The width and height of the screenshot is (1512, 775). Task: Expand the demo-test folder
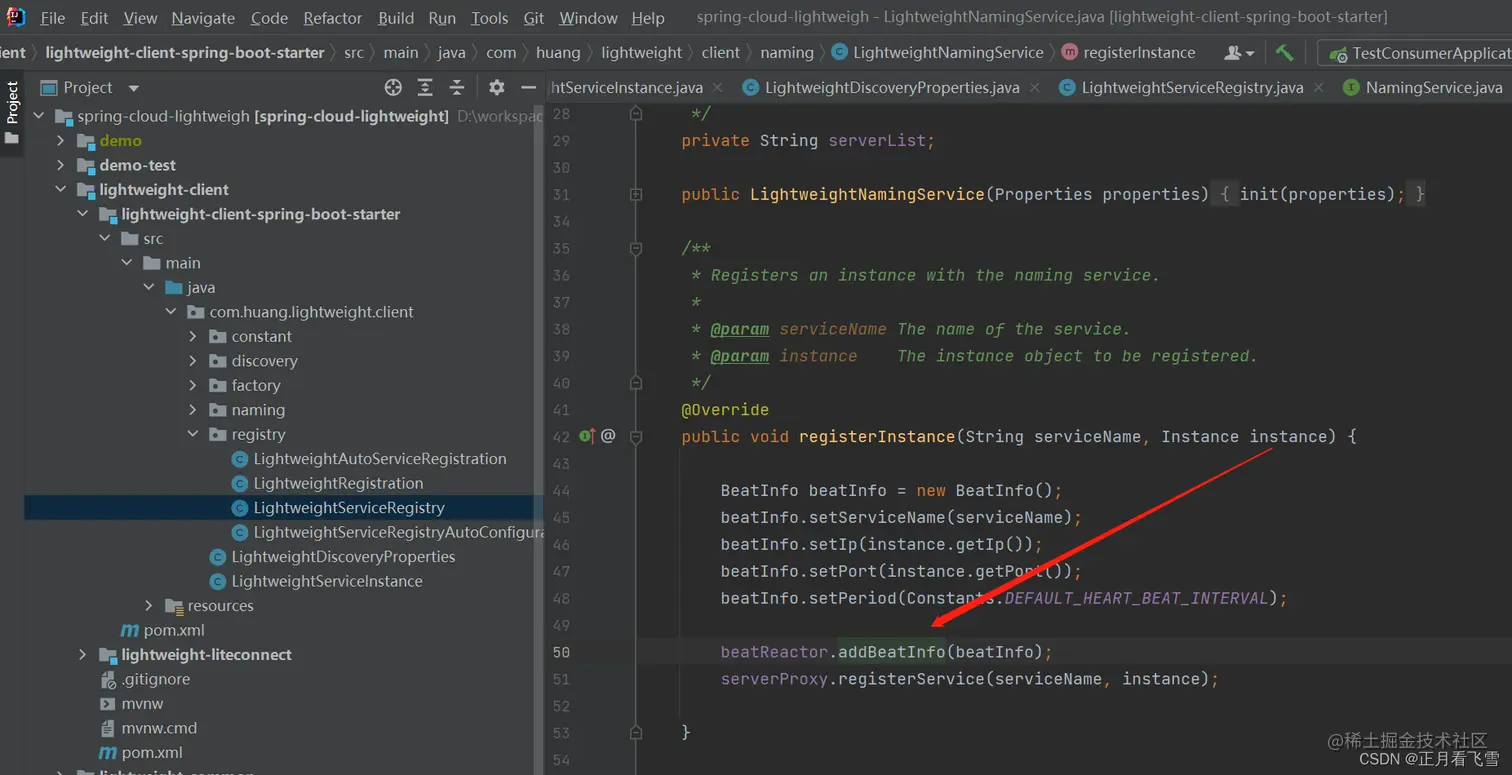[61, 165]
